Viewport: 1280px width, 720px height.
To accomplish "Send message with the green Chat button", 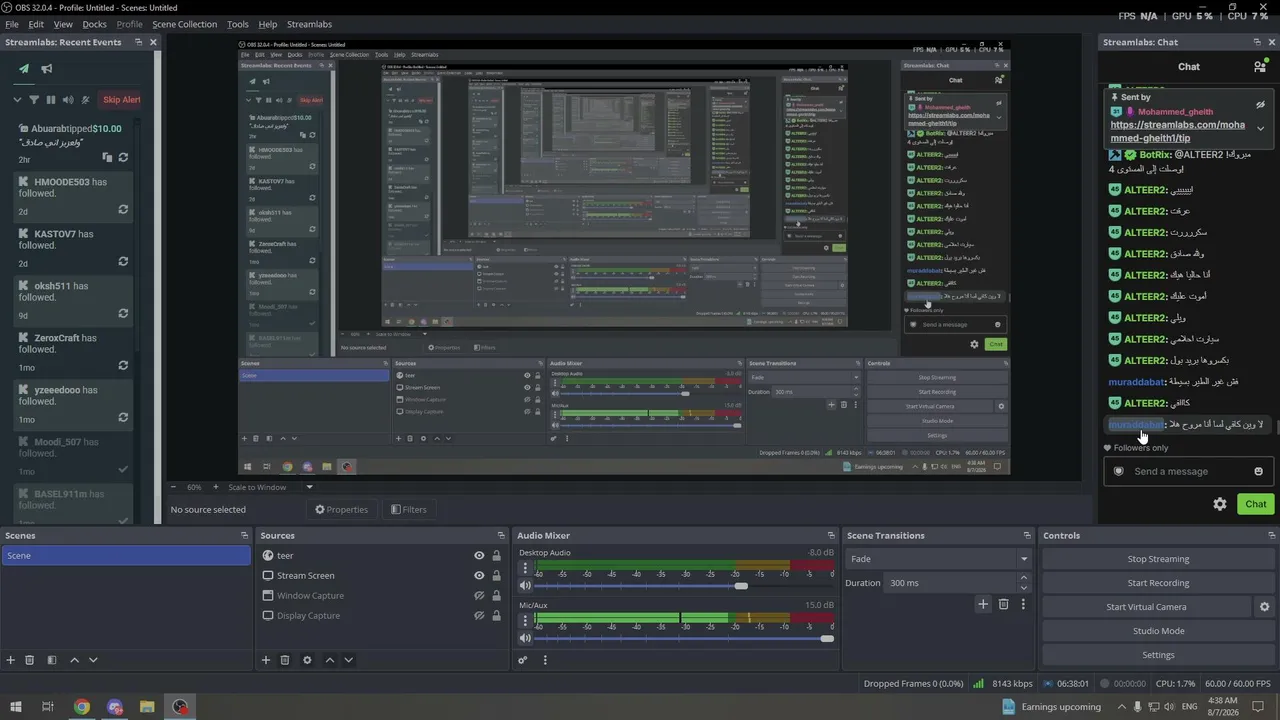I will (1256, 505).
